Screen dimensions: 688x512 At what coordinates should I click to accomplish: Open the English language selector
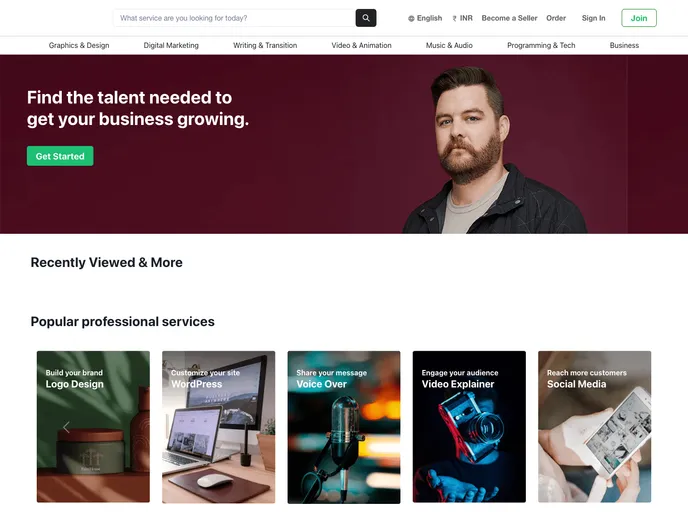425,18
